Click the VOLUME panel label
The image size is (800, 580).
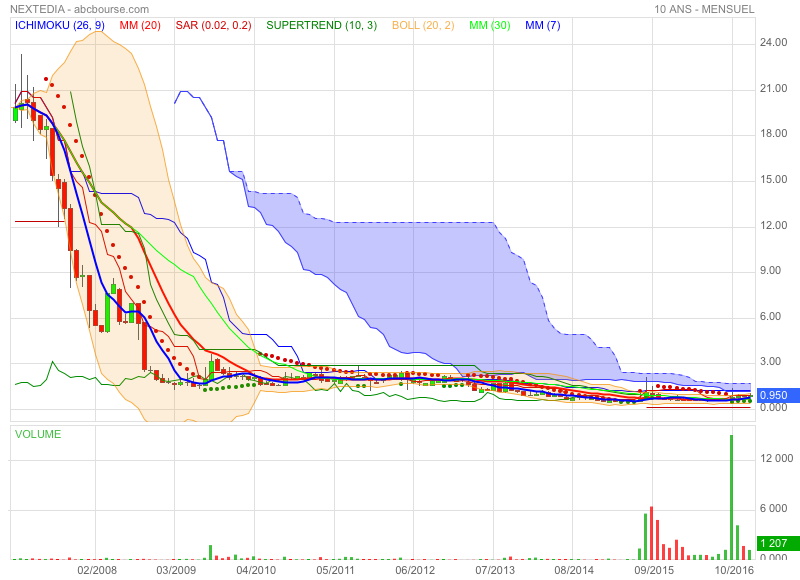coord(38,434)
